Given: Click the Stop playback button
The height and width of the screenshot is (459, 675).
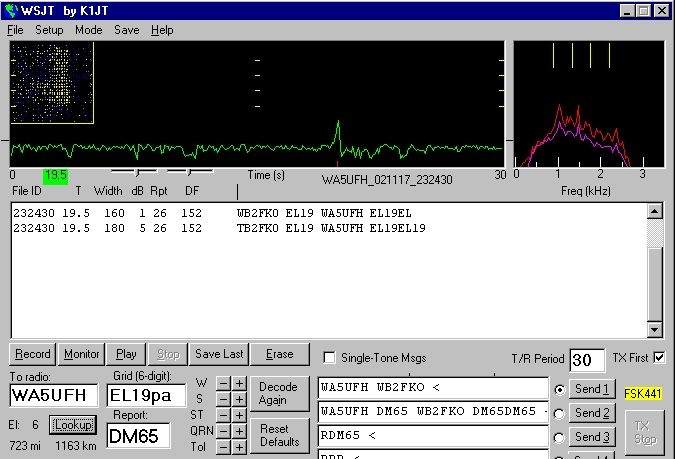Looking at the screenshot, I should pos(168,354).
